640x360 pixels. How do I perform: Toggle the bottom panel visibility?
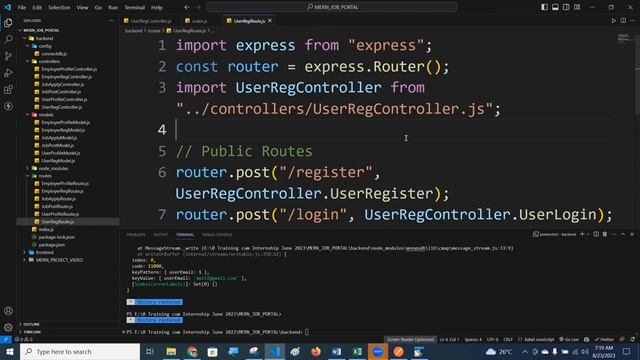(555, 7)
